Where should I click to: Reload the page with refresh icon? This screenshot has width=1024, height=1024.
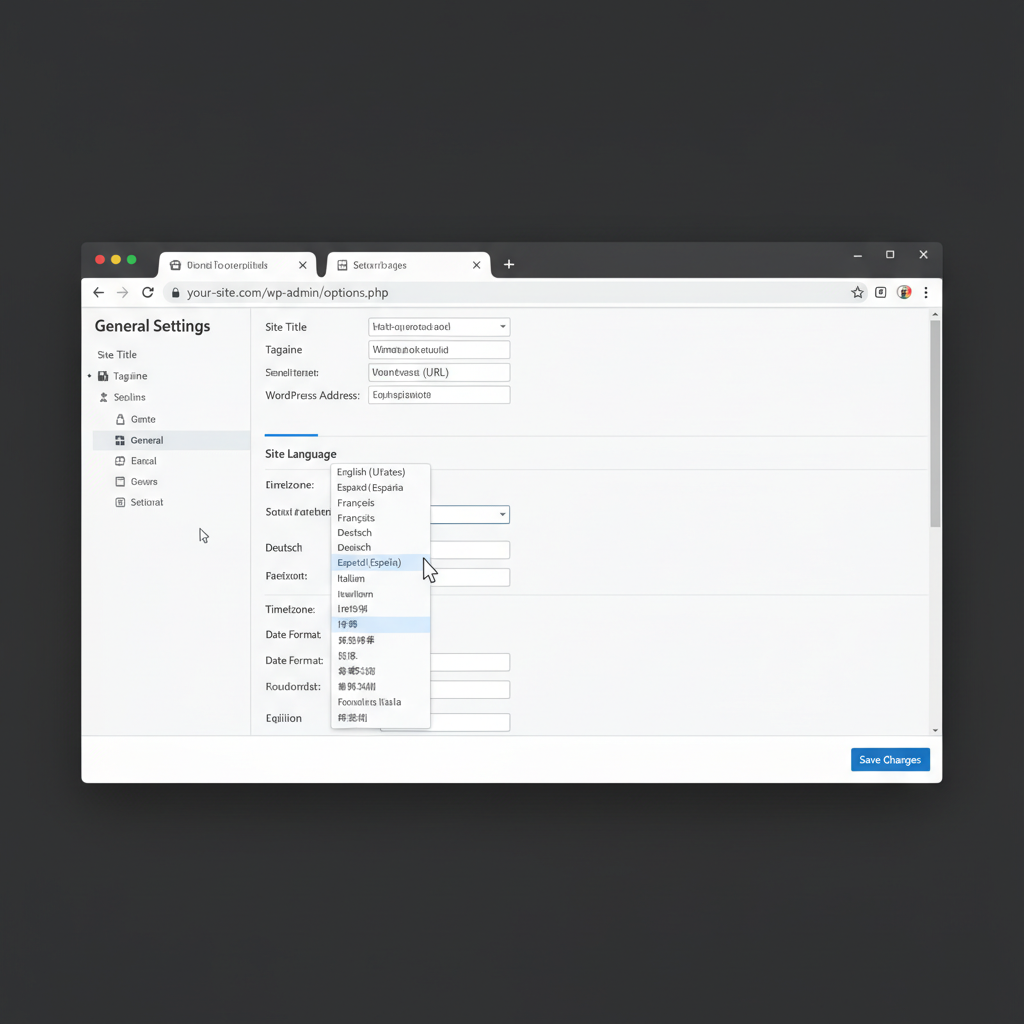point(148,293)
